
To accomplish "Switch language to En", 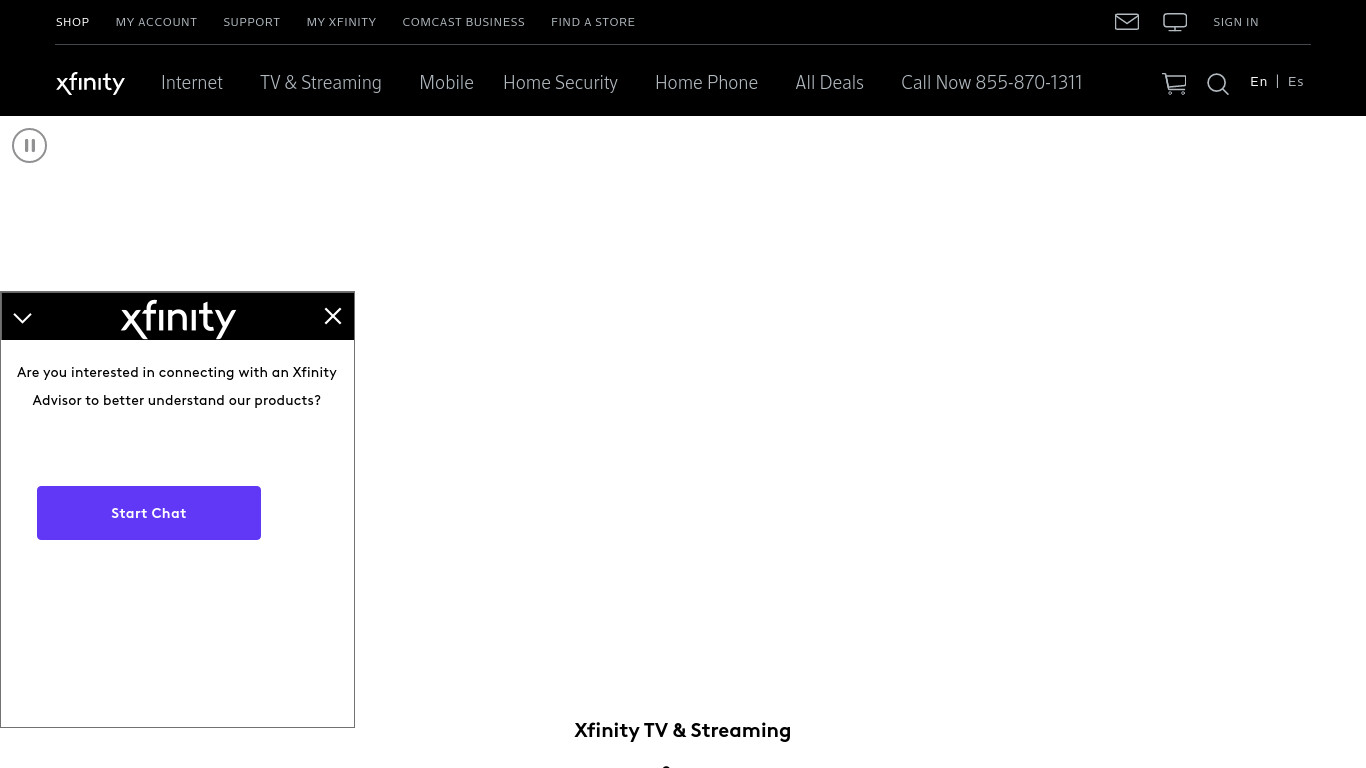I will [1259, 82].
